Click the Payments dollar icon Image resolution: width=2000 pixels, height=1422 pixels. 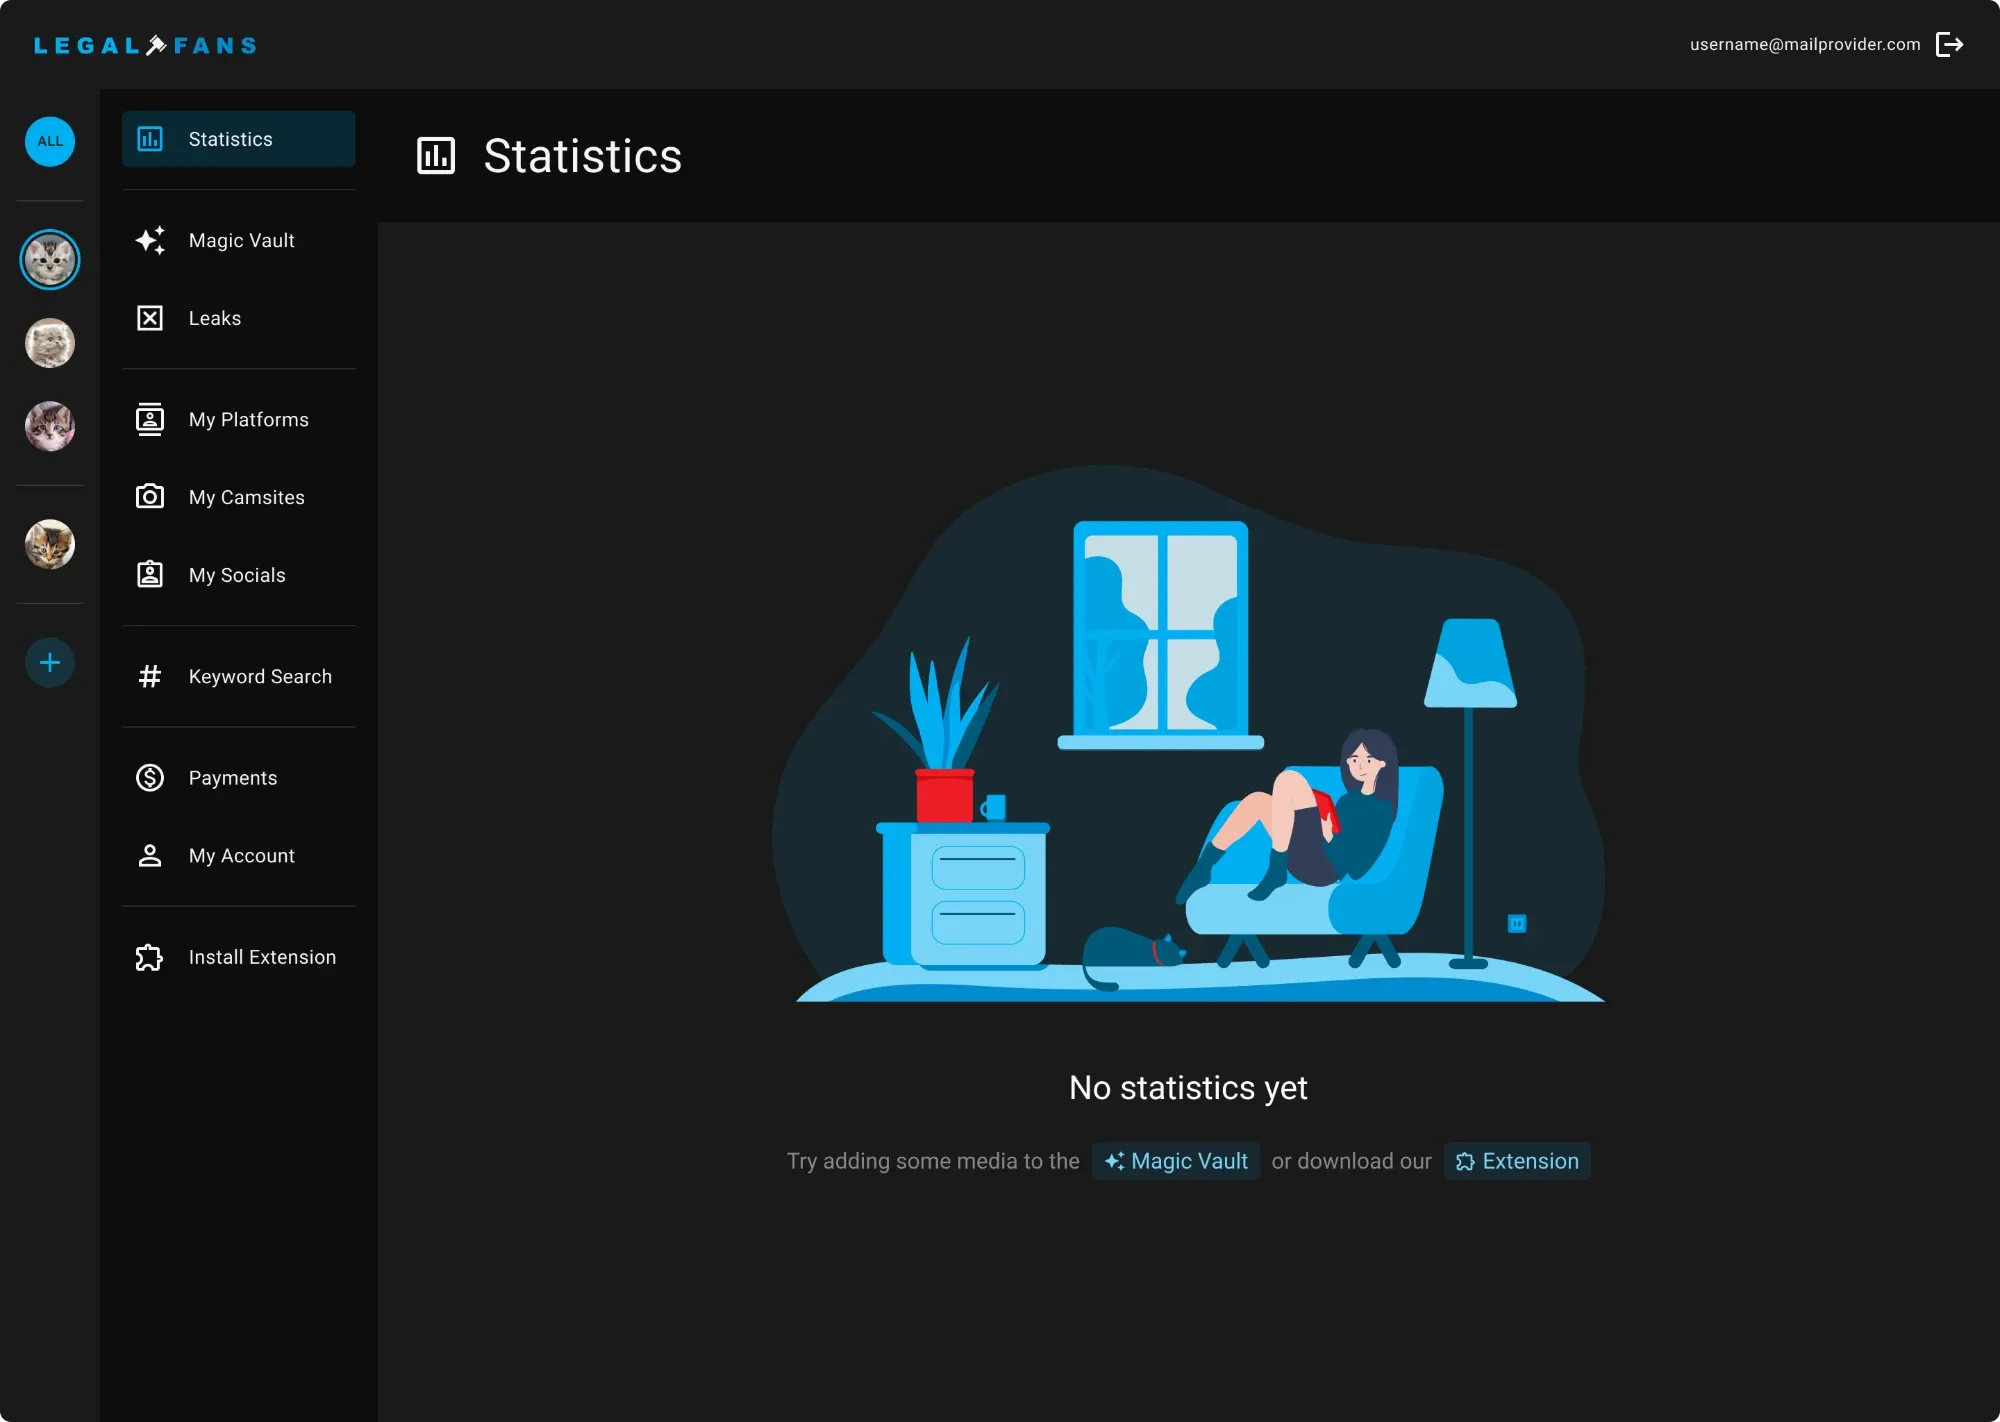(150, 777)
